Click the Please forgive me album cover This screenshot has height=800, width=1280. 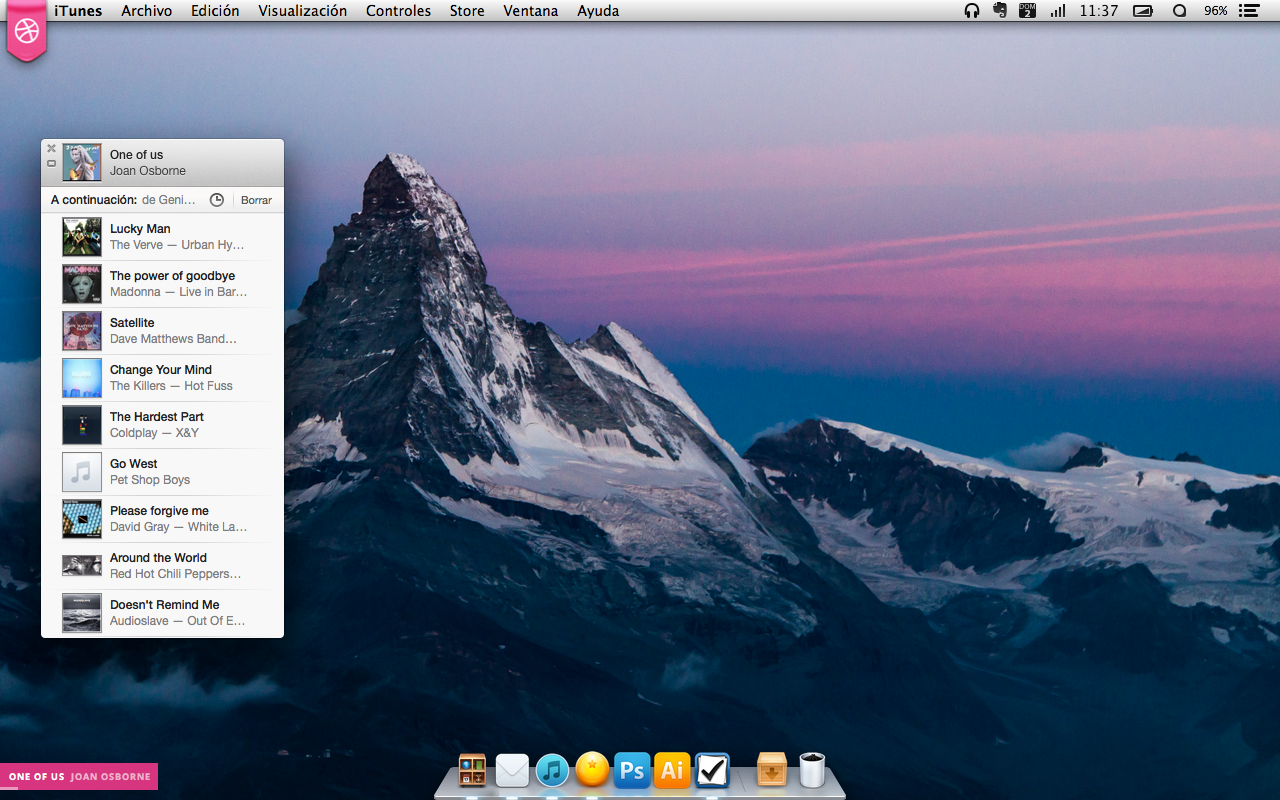click(82, 519)
